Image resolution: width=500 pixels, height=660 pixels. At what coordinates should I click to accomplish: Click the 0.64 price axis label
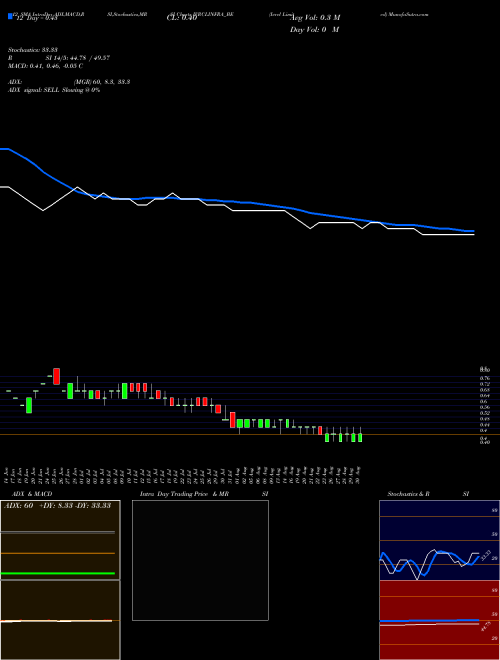[485, 396]
